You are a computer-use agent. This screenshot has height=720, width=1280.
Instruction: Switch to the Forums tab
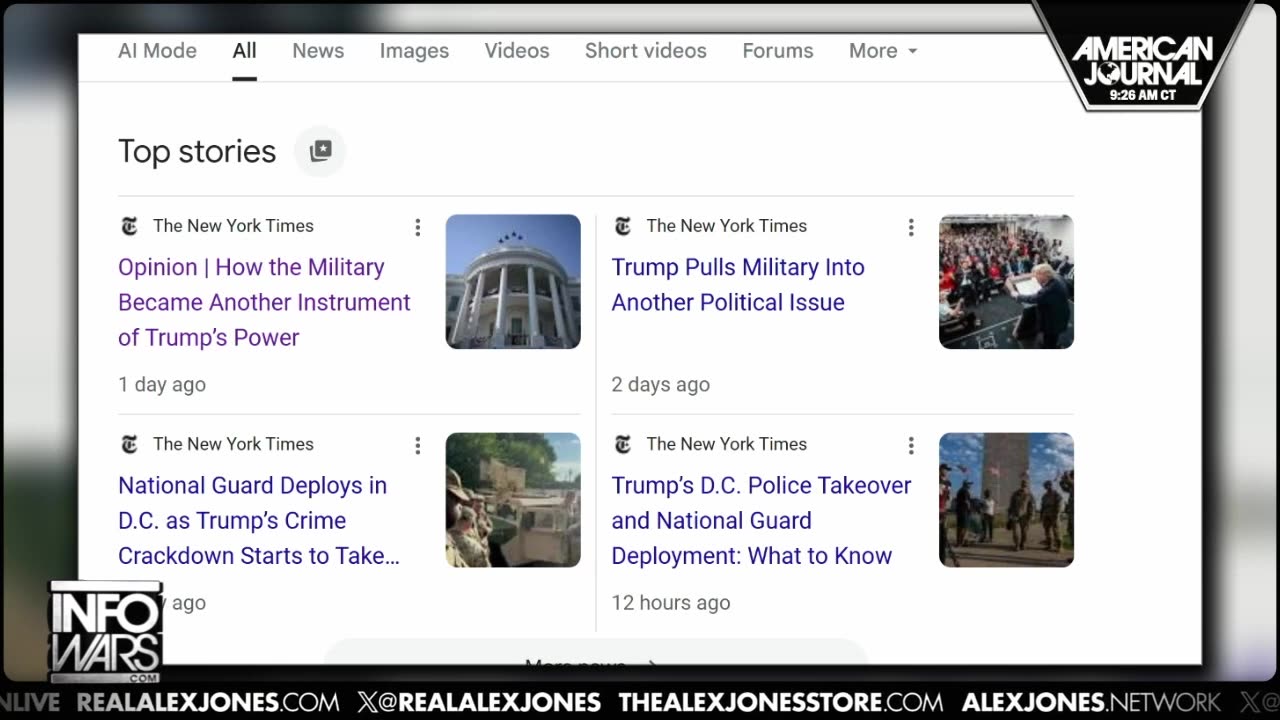778,51
